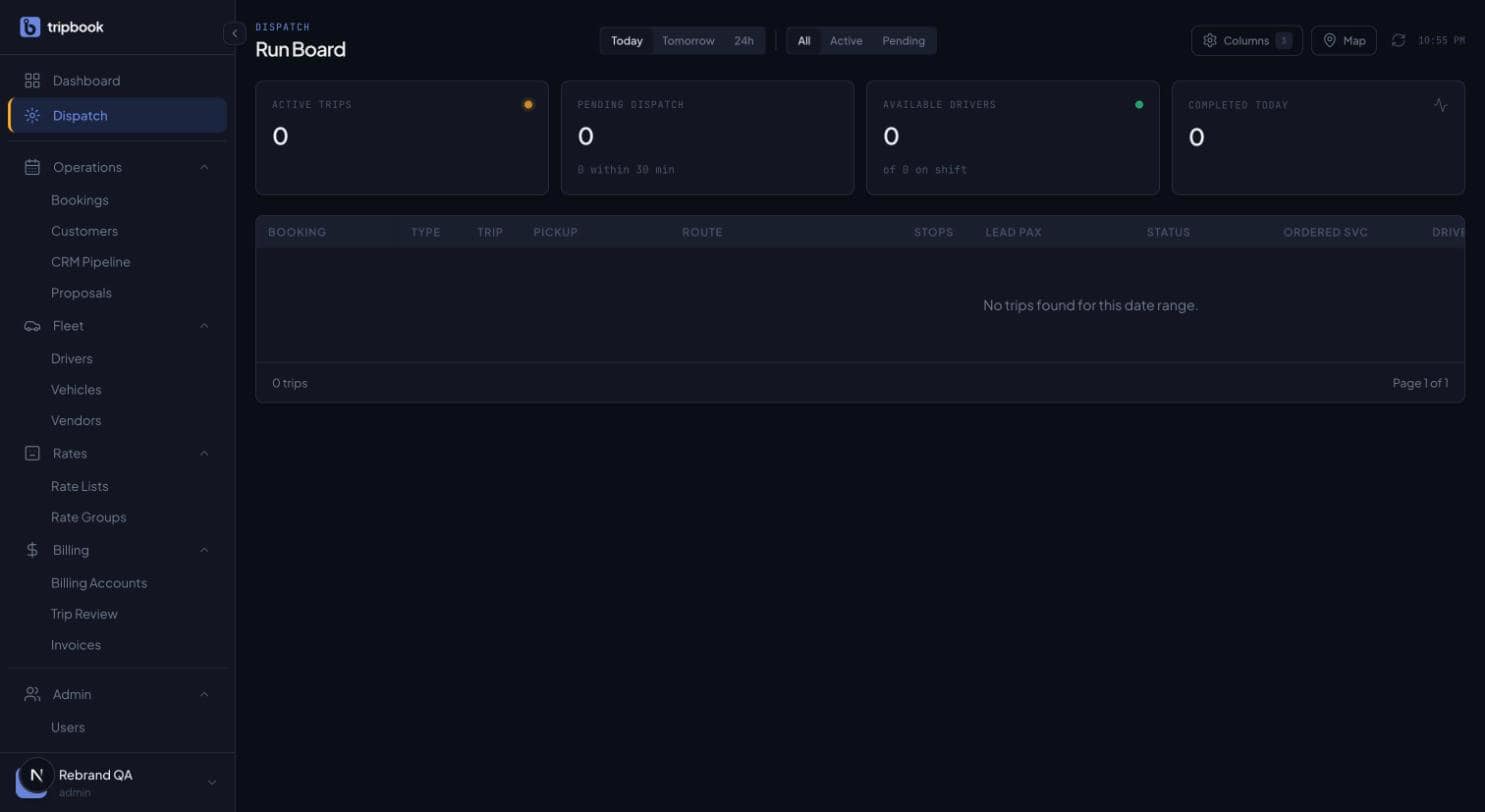Refresh the run board with the refresh icon
Image resolution: width=1485 pixels, height=812 pixels.
(x=1398, y=40)
